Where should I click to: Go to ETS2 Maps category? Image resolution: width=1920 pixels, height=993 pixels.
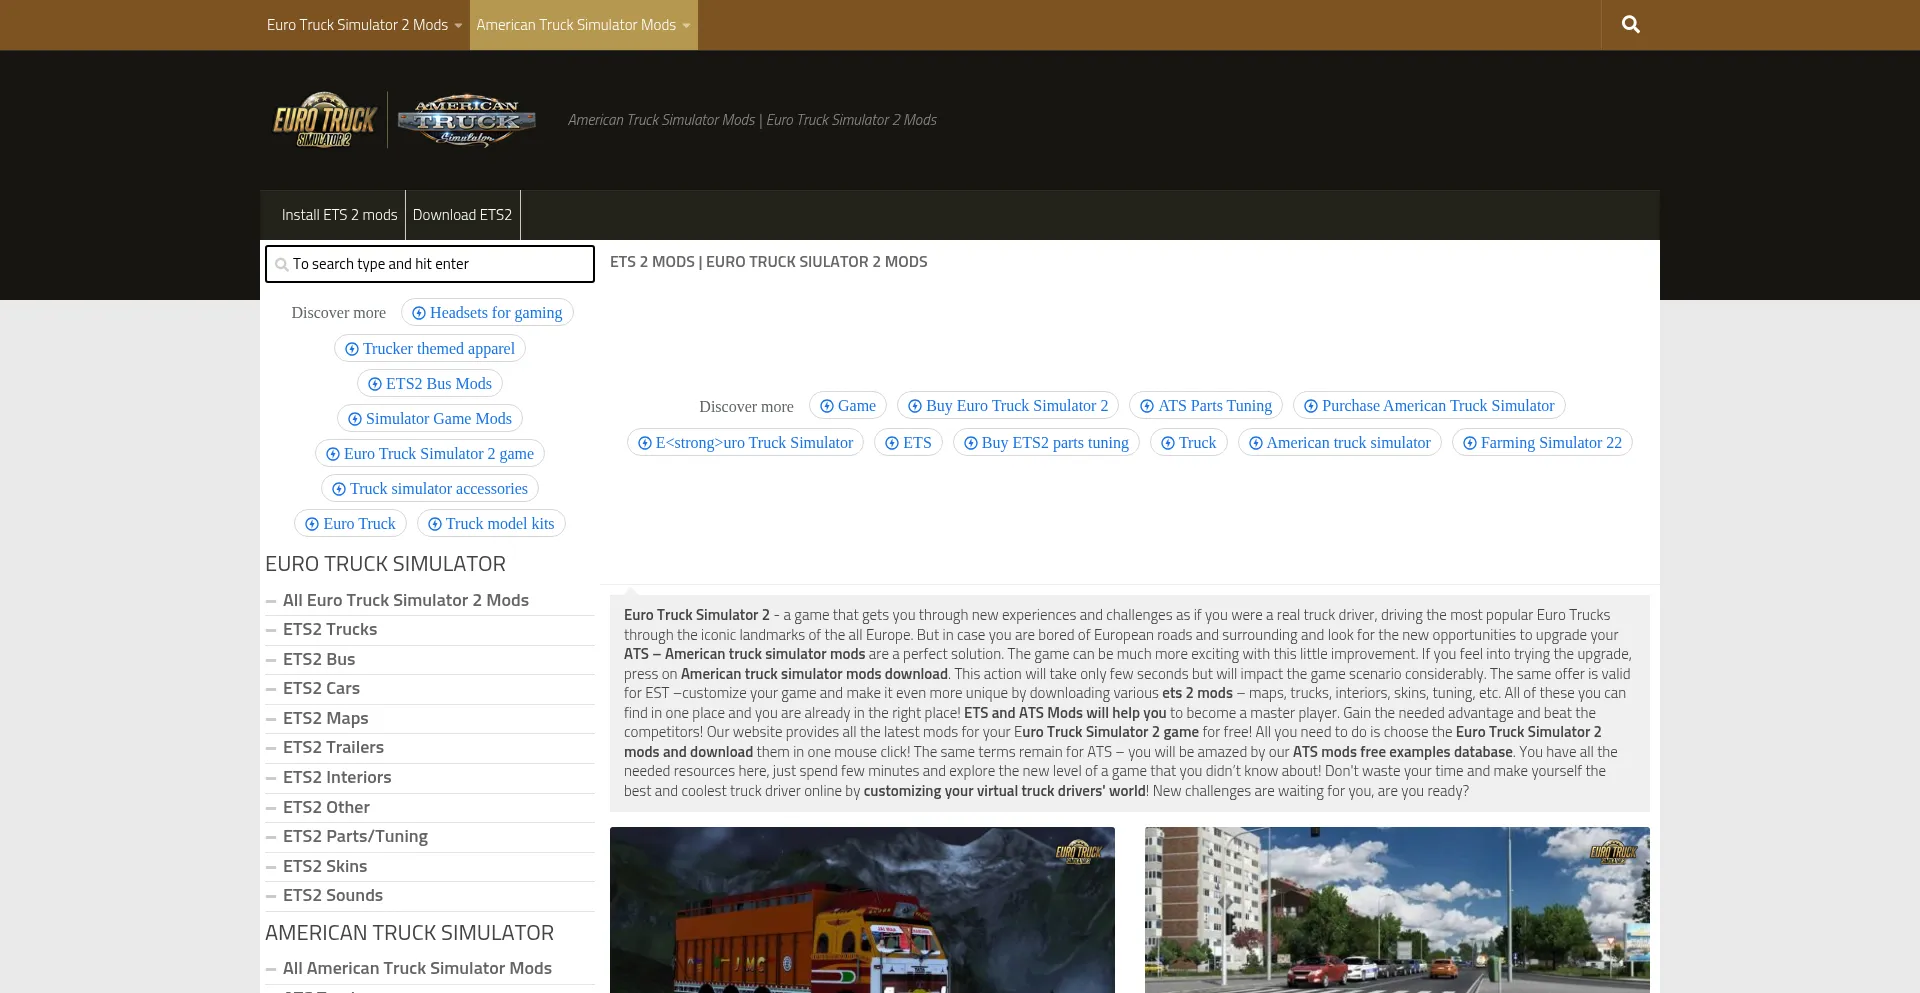coord(325,718)
